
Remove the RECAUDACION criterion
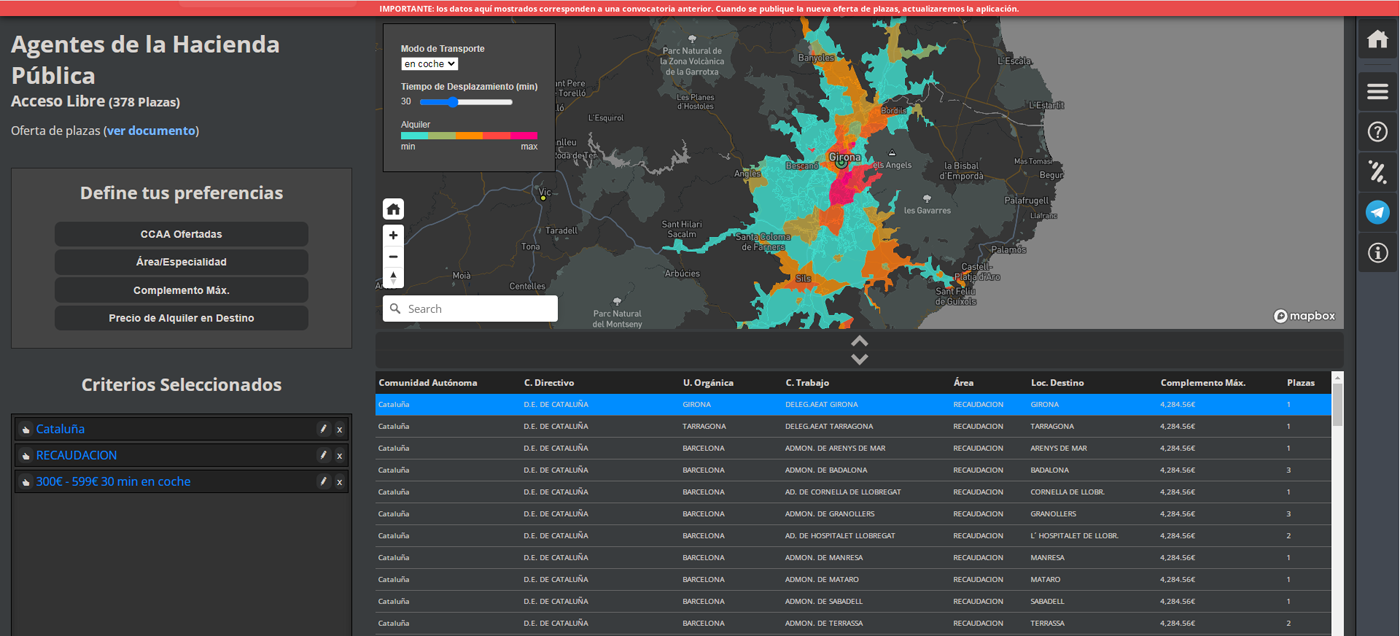click(339, 456)
